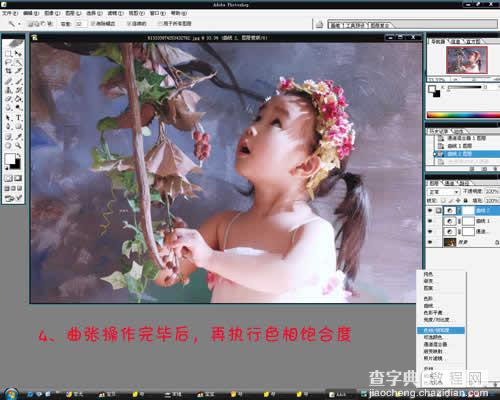The height and width of the screenshot is (400, 500).
Task: Open the 画笔 Brushes palette well tab
Action: point(336,25)
